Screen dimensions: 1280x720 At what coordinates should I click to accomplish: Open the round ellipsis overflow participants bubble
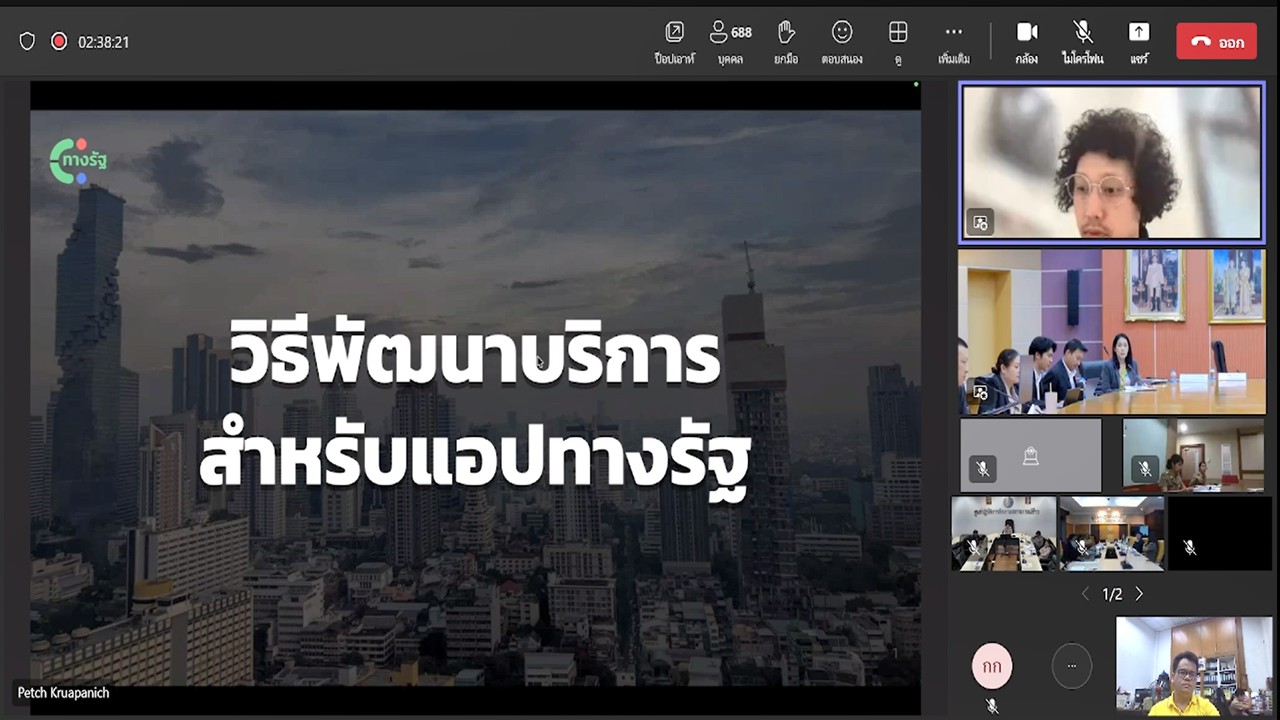[x=1071, y=666]
